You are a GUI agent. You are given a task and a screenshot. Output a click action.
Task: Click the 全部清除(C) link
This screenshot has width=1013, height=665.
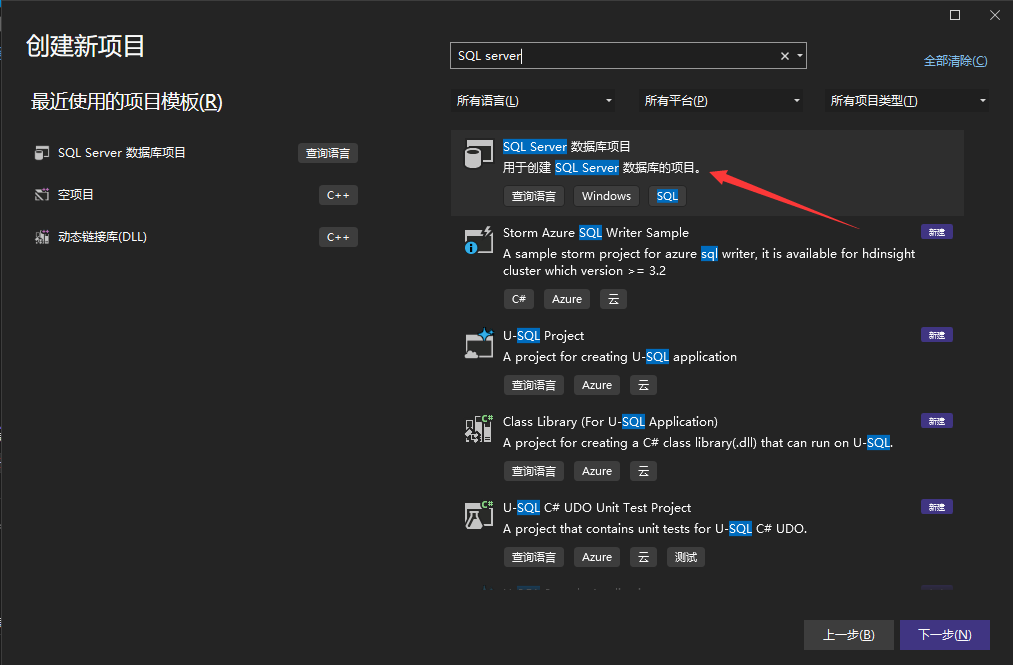point(956,61)
